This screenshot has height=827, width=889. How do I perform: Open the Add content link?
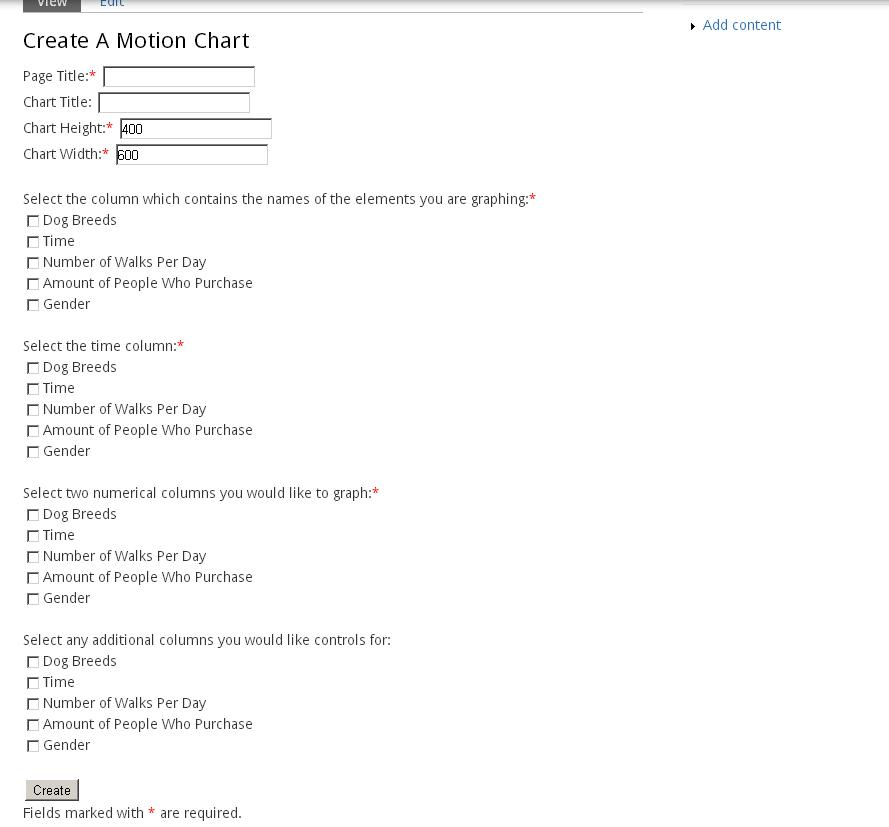(741, 24)
